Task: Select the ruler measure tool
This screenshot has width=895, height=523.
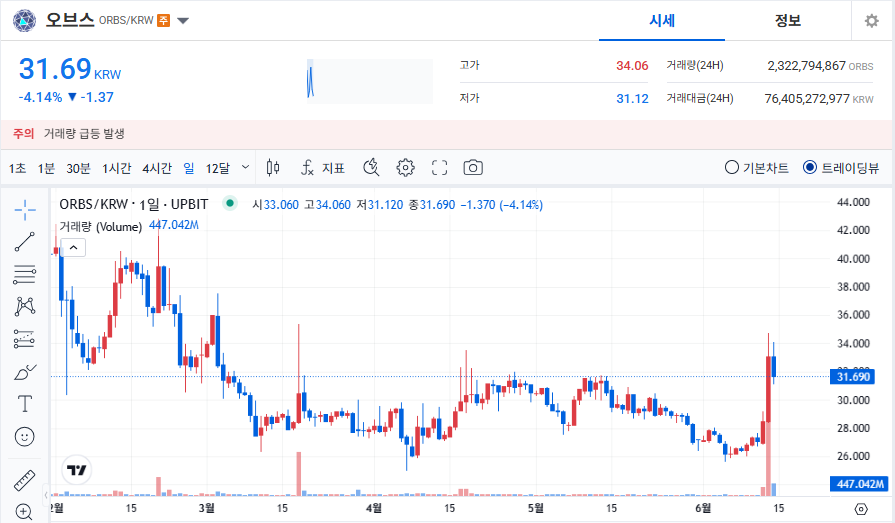Action: tap(25, 480)
